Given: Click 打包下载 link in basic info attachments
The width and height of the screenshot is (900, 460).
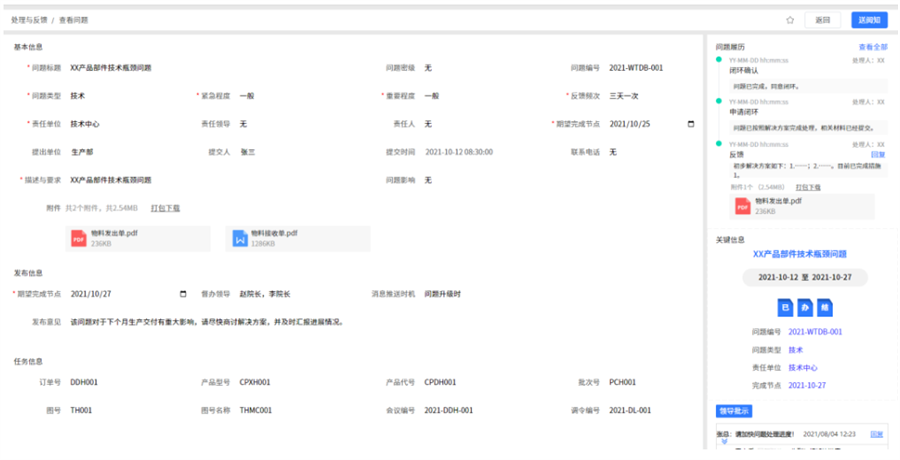Looking at the screenshot, I should pyautogui.click(x=165, y=208).
